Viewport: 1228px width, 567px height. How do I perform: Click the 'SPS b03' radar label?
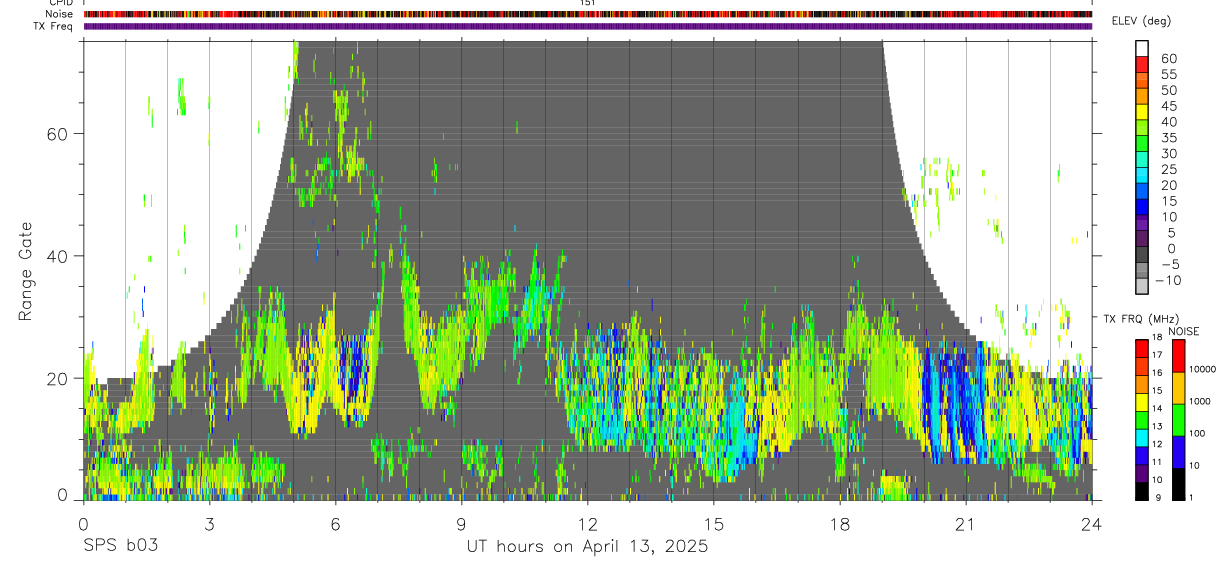pos(120,546)
